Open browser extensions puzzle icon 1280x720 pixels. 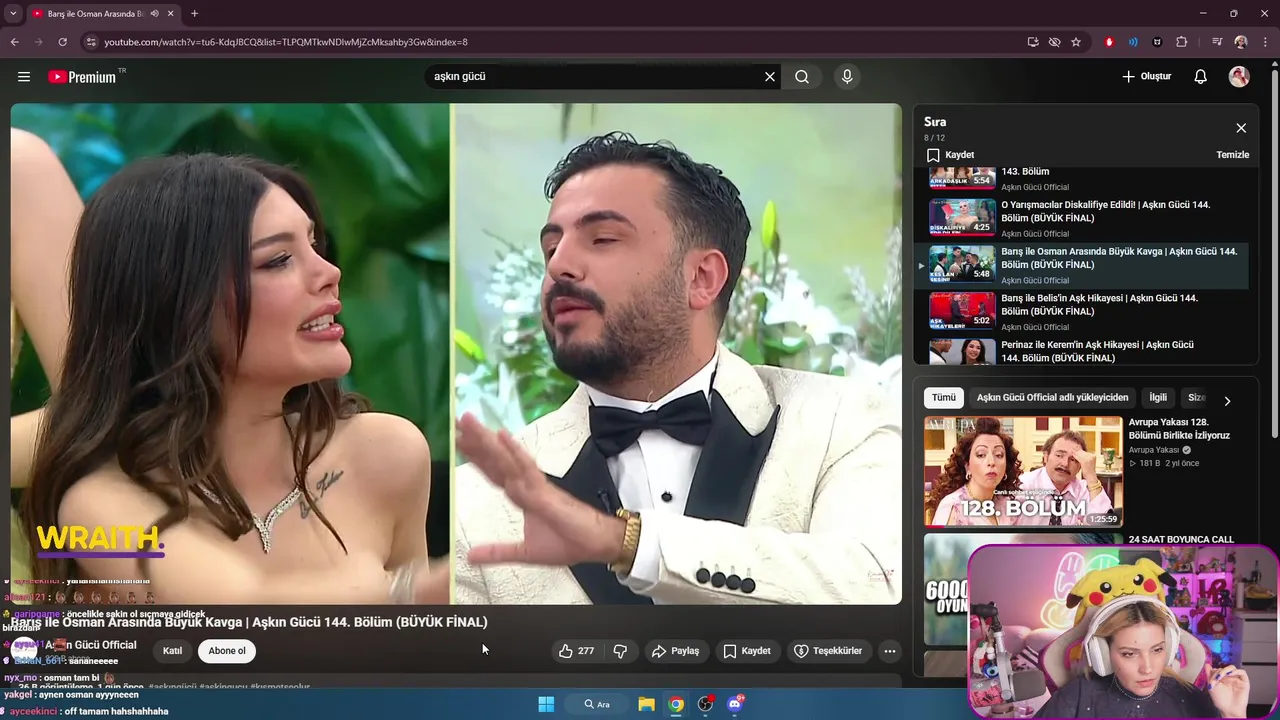1182,42
